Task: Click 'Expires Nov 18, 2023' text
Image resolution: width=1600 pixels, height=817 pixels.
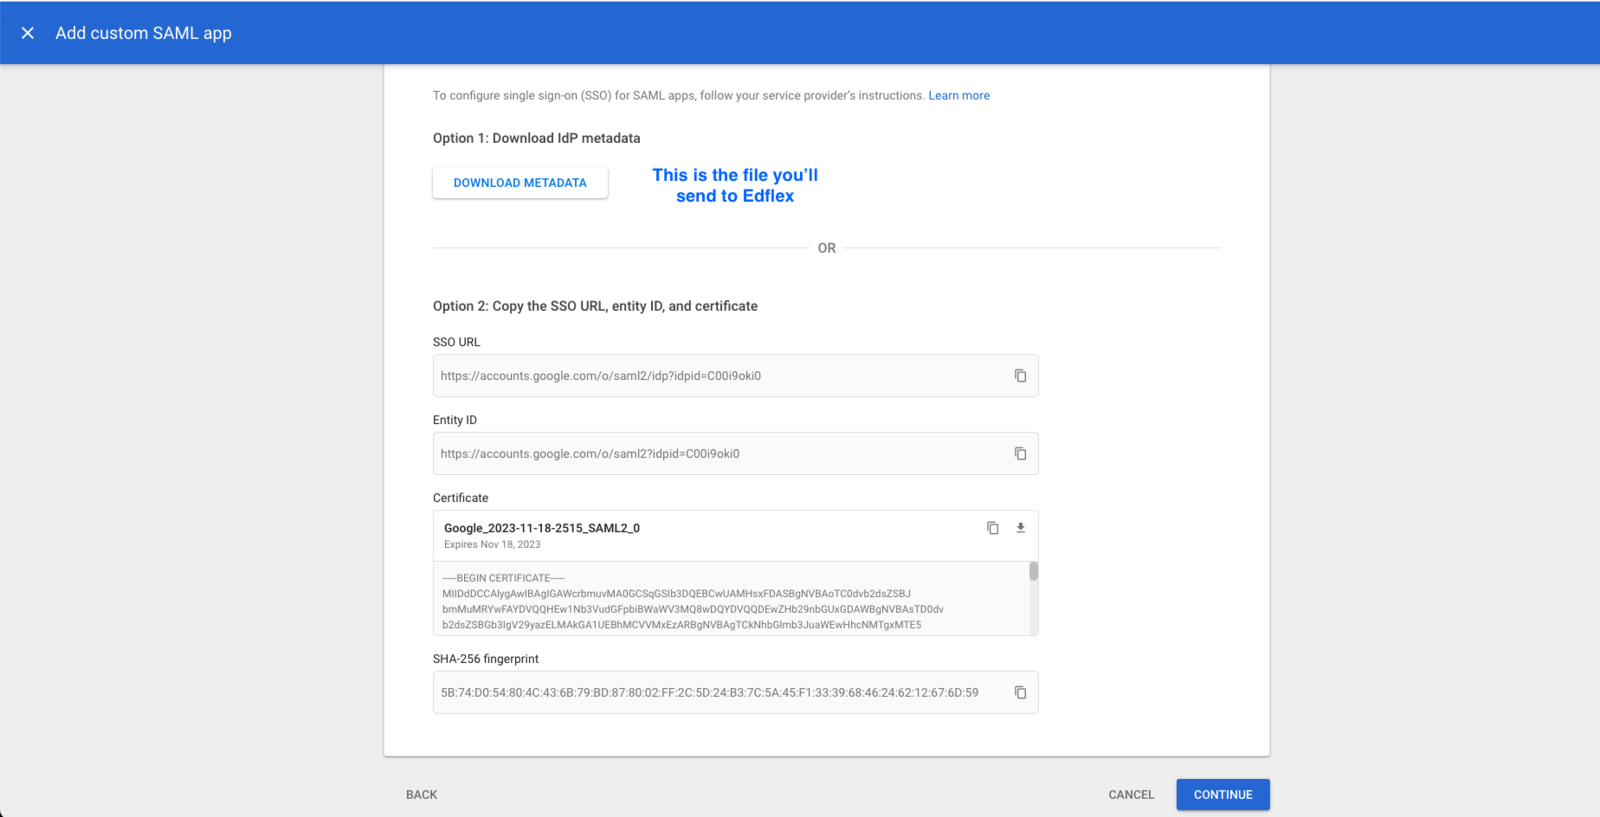Action: pyautogui.click(x=492, y=545)
